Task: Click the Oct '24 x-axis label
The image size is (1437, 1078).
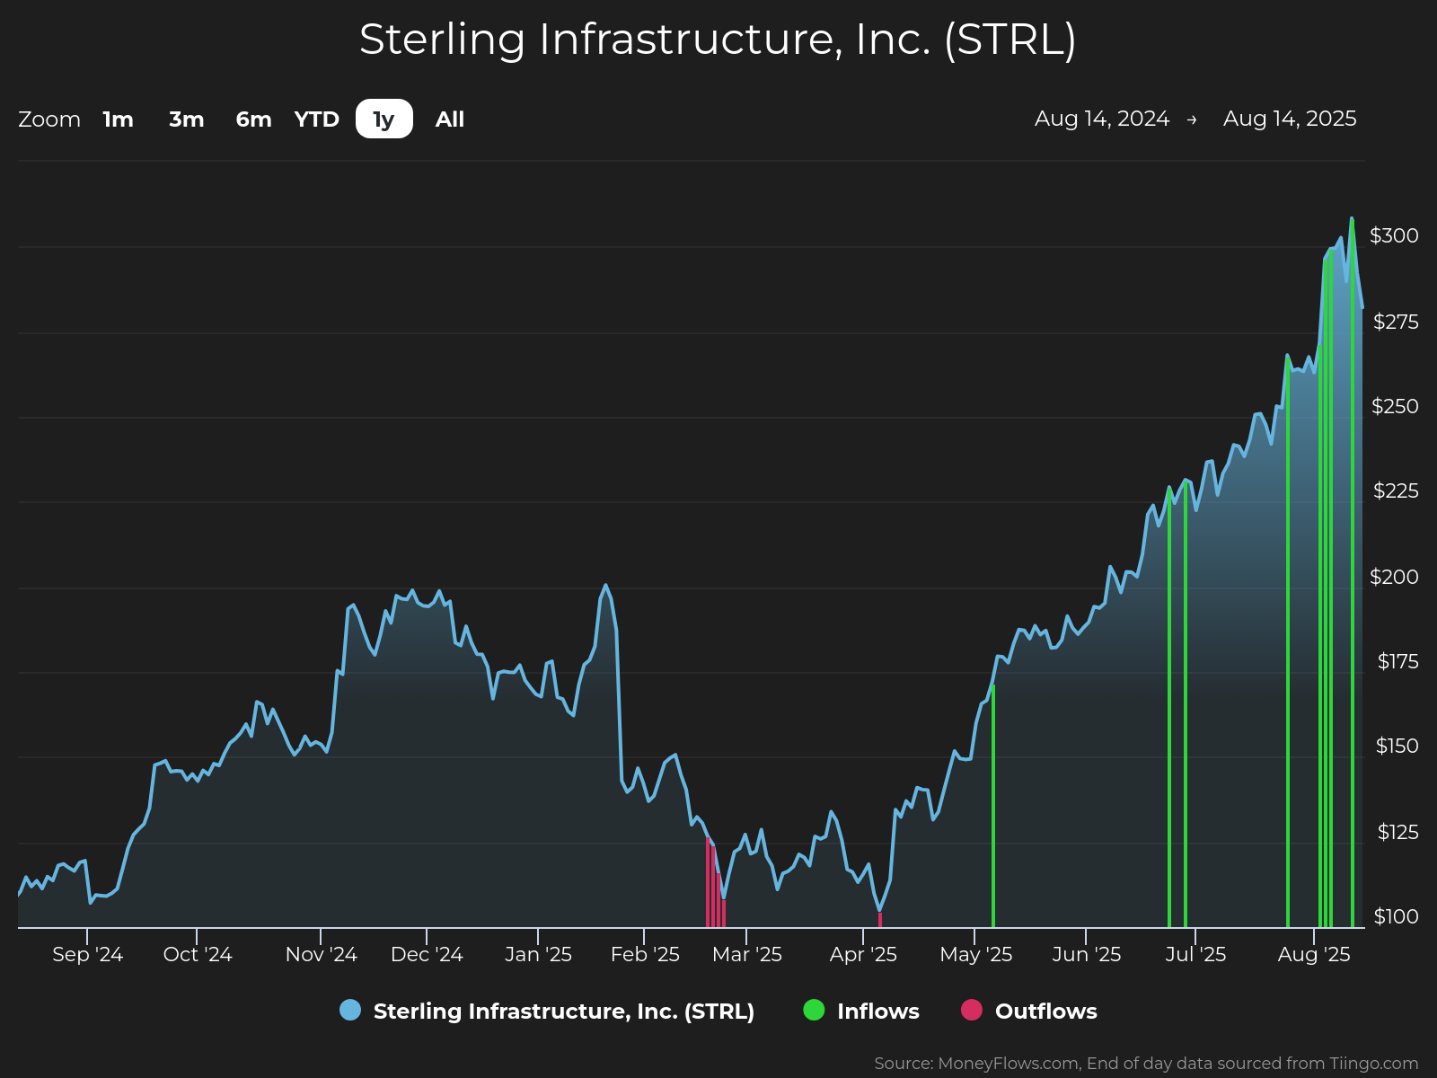Action: 197,954
